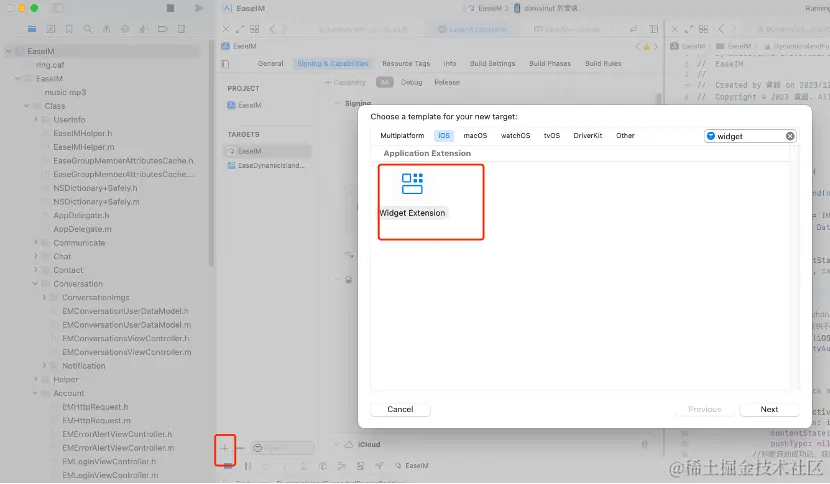Clear the widget search text

(x=790, y=136)
